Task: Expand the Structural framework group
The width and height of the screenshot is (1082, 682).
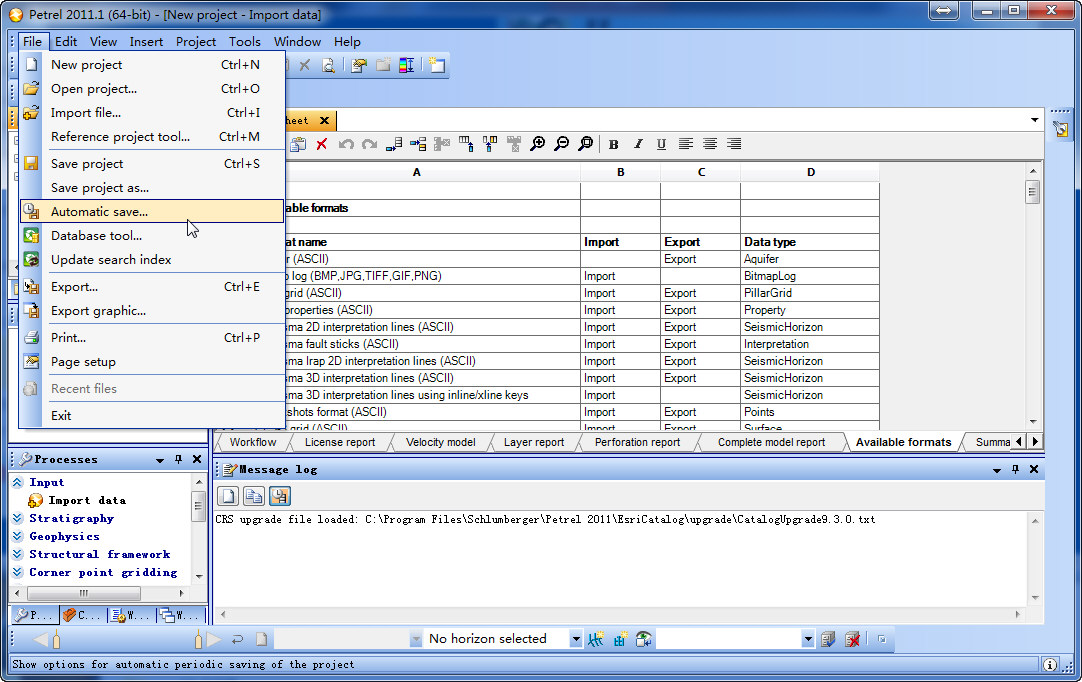Action: 18,554
